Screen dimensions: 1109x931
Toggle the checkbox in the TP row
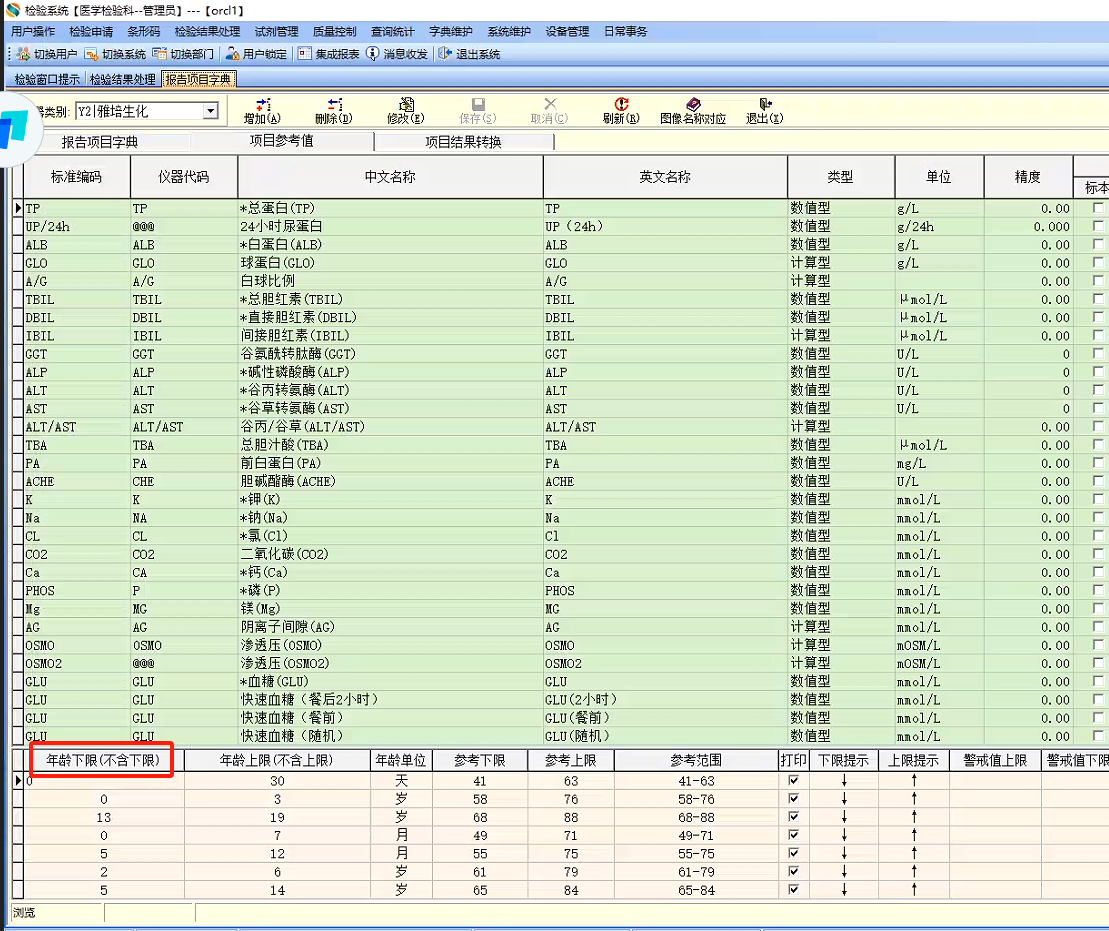1098,208
